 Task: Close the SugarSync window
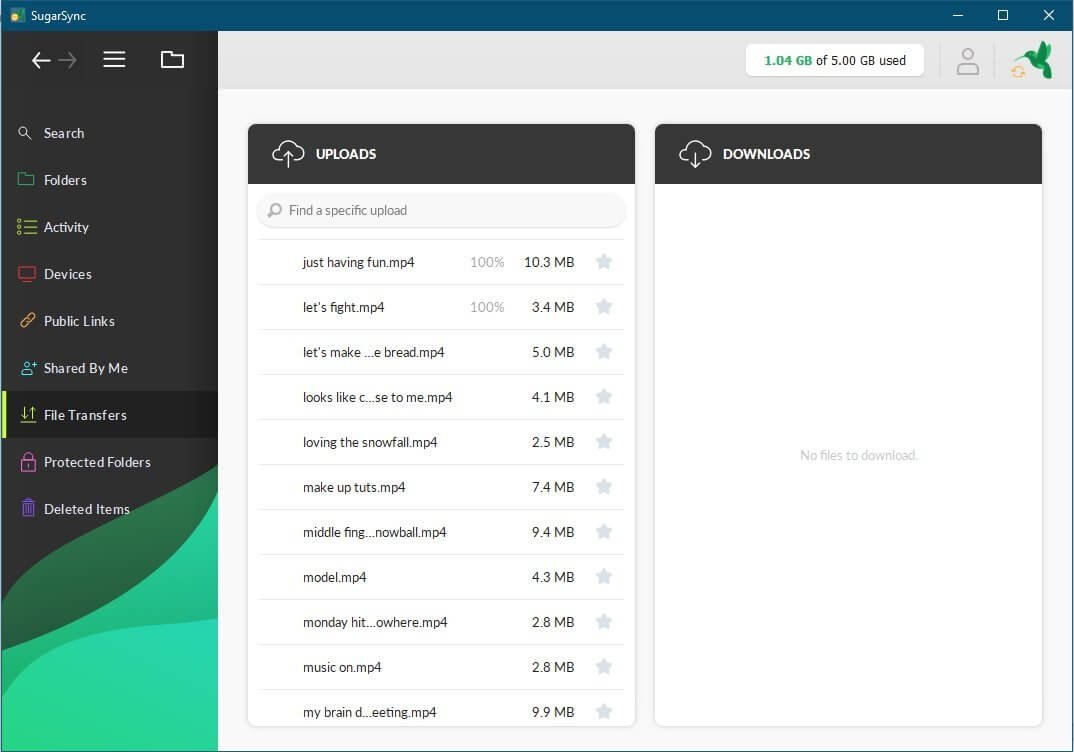(x=1049, y=15)
